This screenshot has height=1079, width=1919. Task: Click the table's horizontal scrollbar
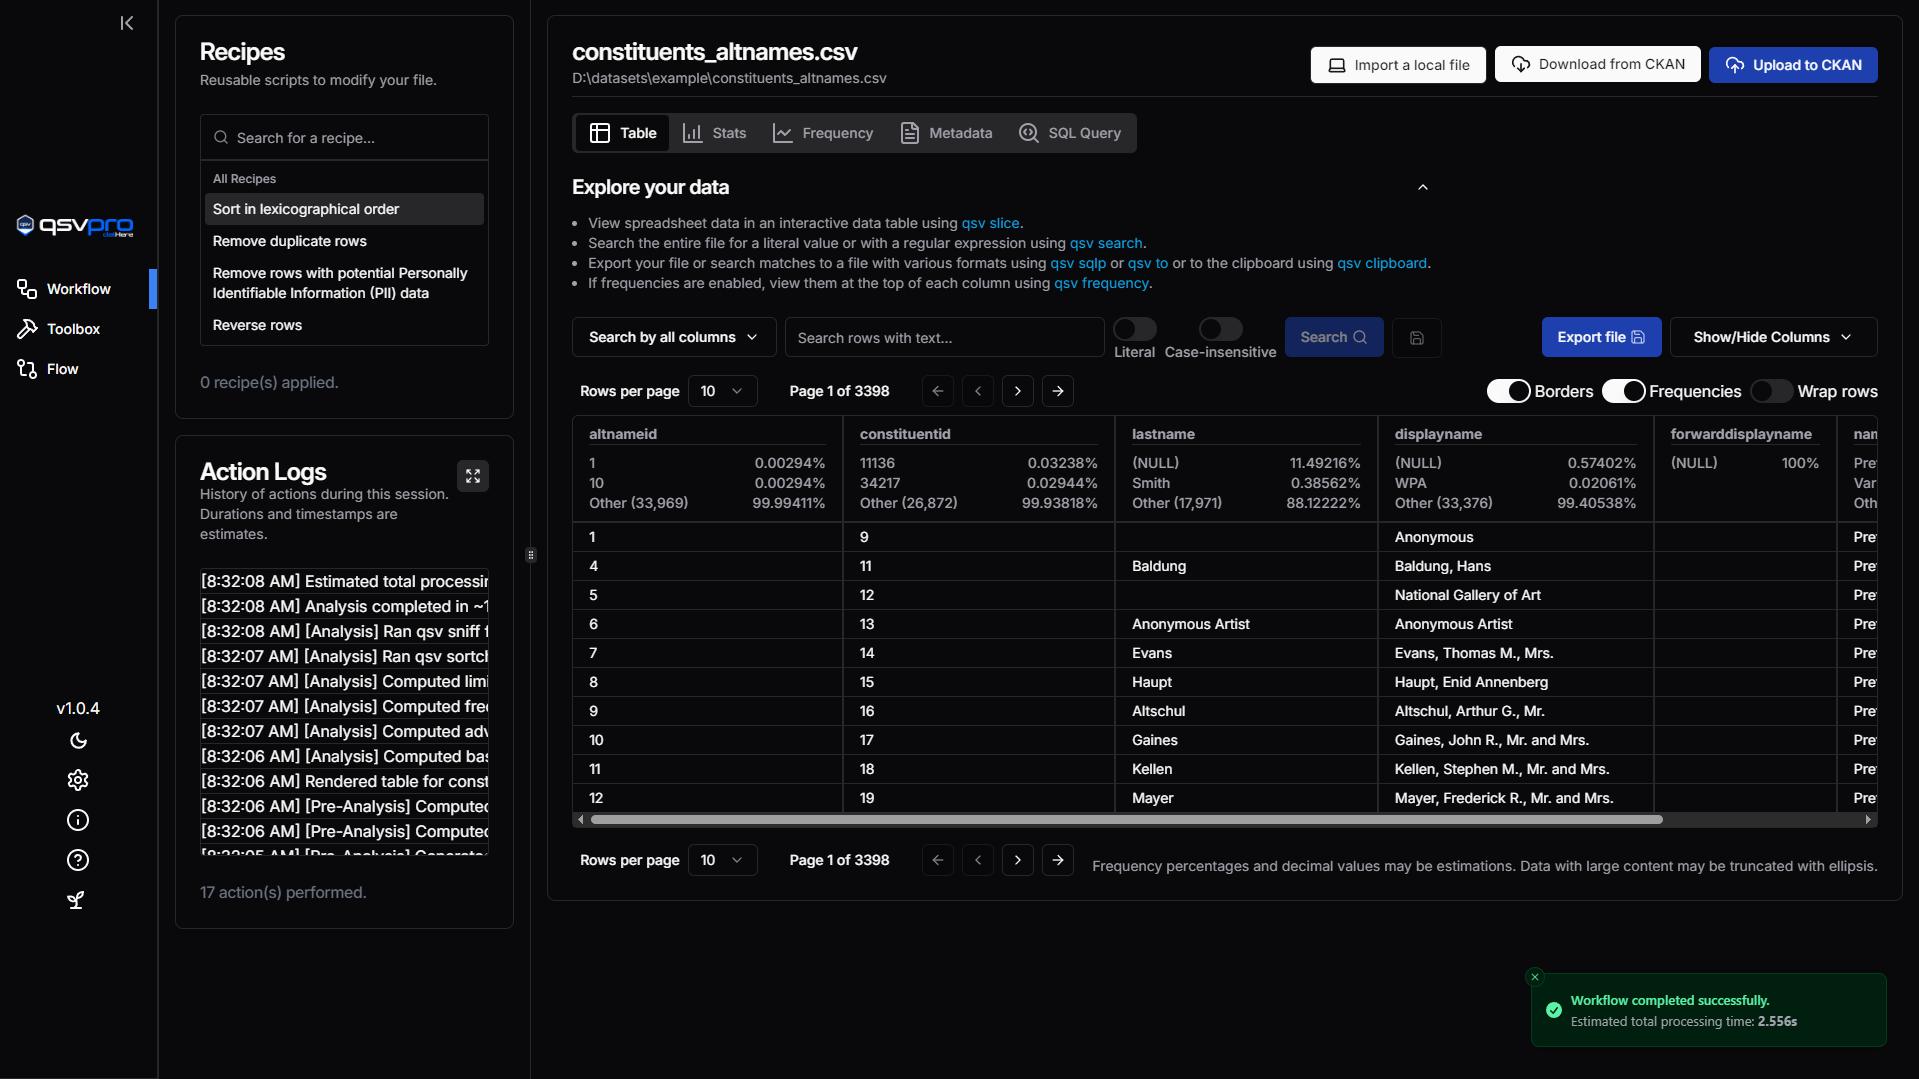coord(1126,820)
